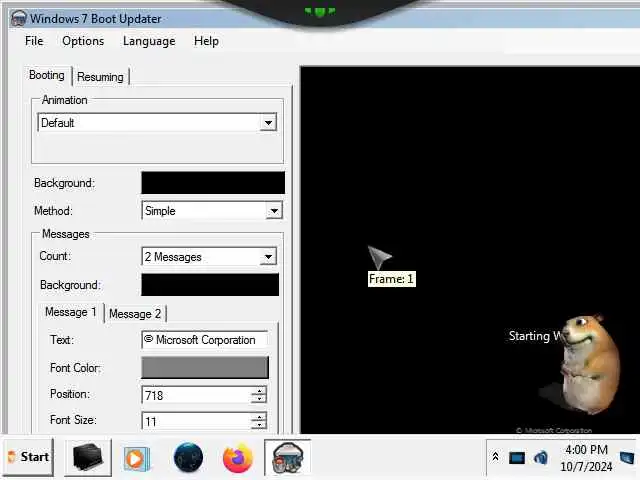Pick the main Background color swatch
The image size is (640, 480).
coord(213,183)
